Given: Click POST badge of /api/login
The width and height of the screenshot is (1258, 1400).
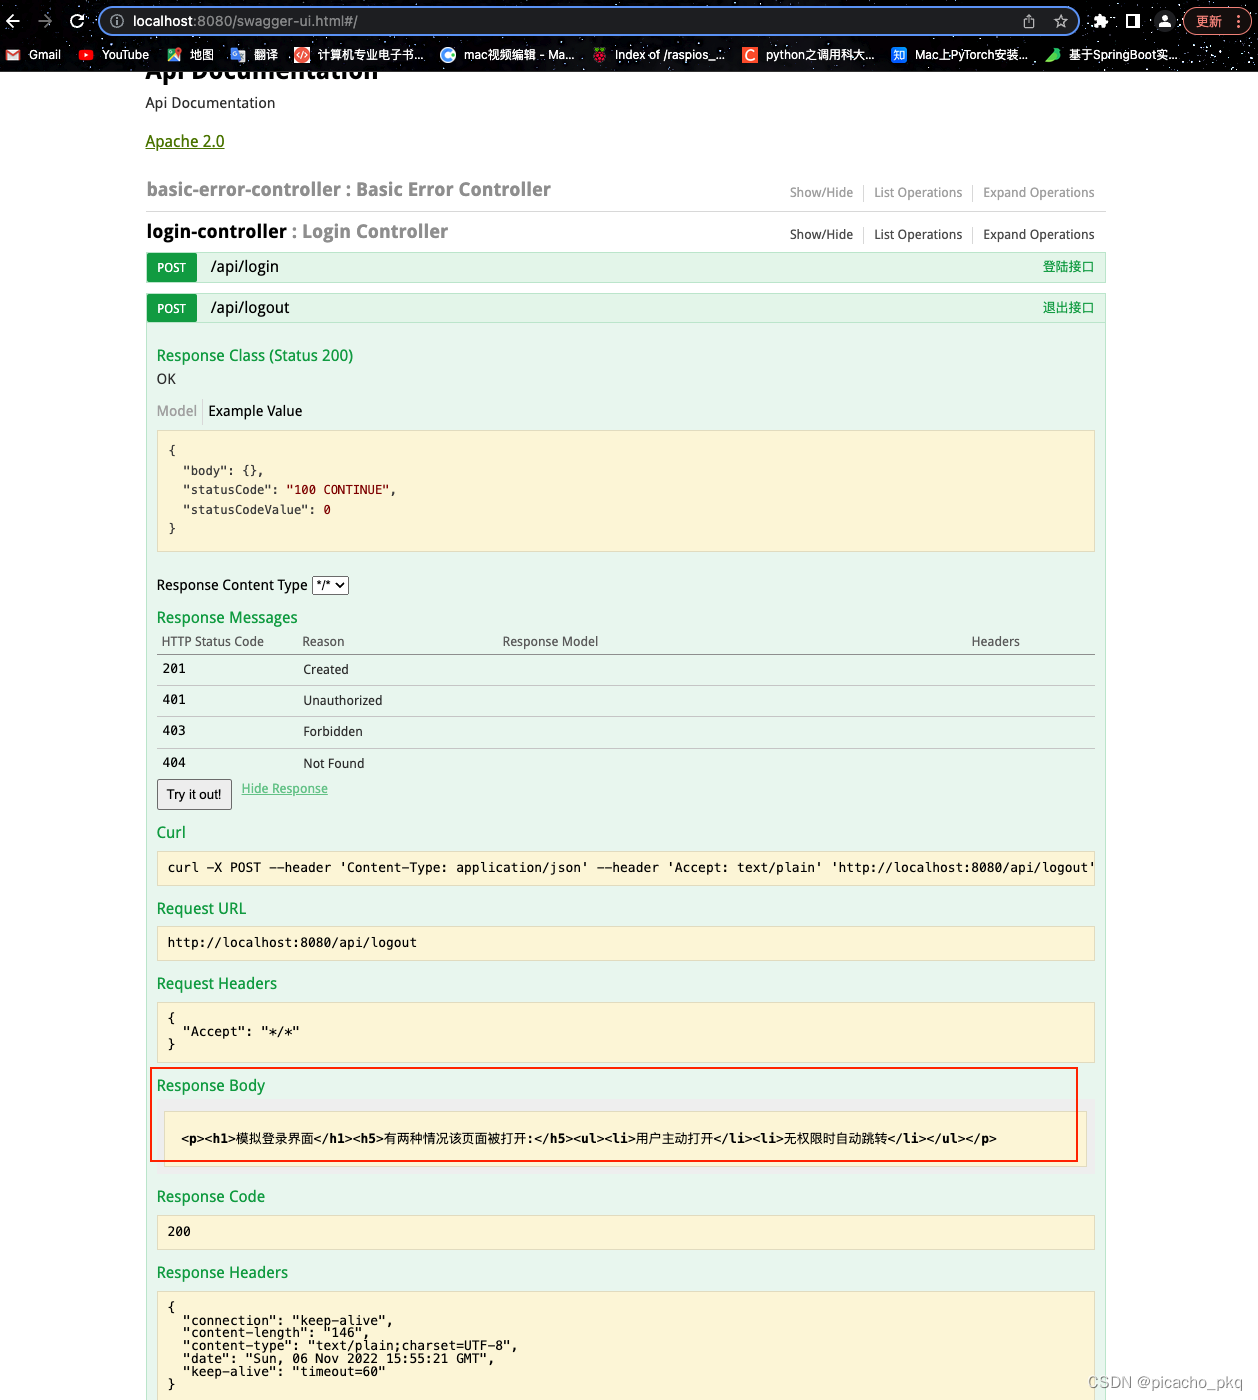Looking at the screenshot, I should tap(172, 267).
